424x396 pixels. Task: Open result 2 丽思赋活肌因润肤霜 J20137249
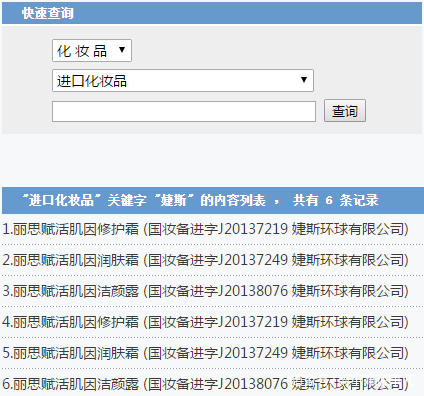(205, 260)
